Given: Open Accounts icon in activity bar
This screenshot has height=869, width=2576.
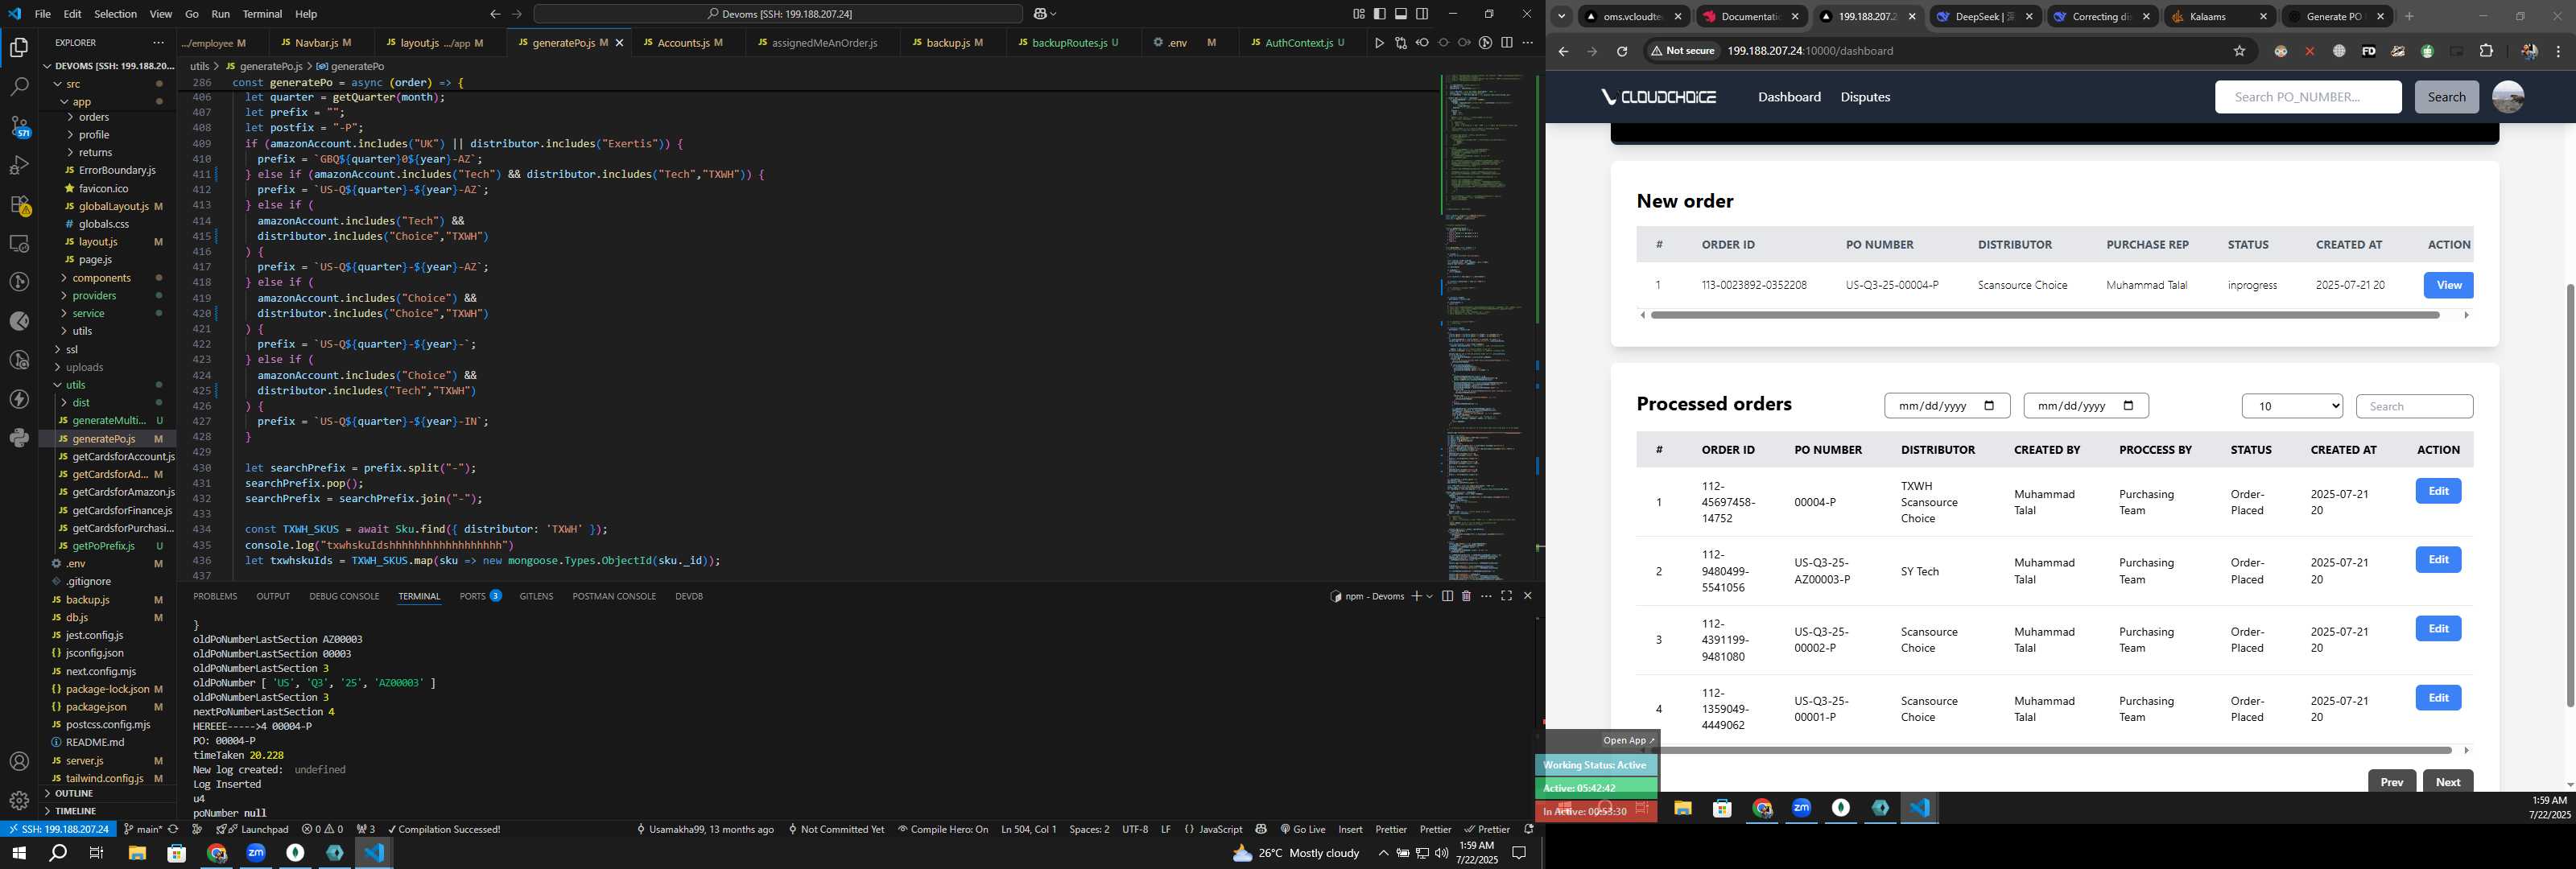Looking at the screenshot, I should (x=19, y=761).
